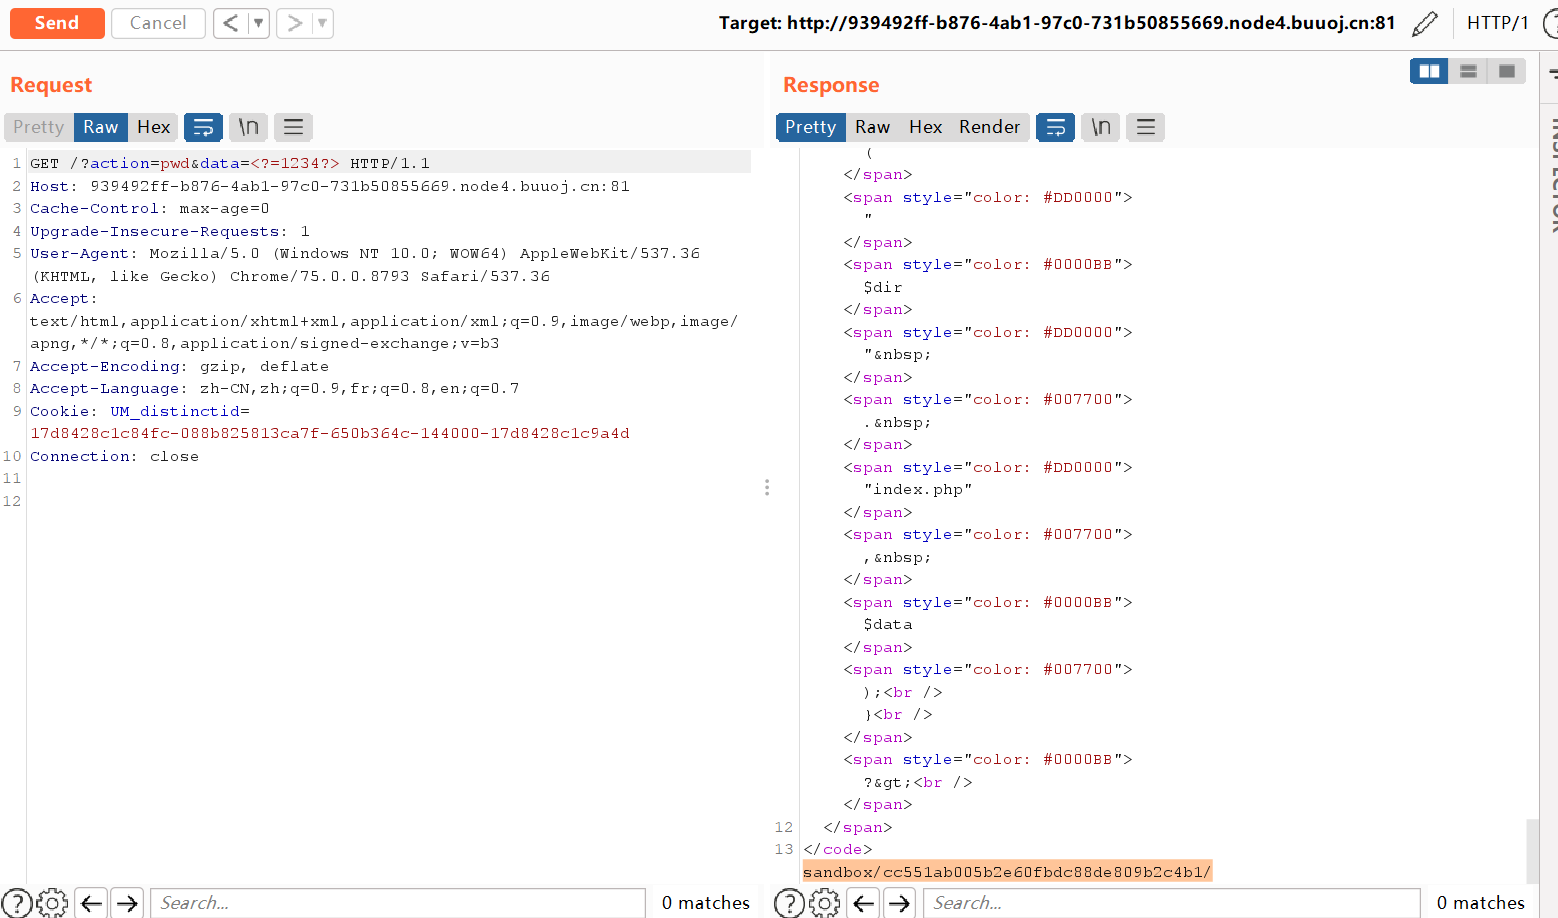The height and width of the screenshot is (918, 1558).
Task: Switch to the Hex view of the Request
Action: click(x=153, y=127)
